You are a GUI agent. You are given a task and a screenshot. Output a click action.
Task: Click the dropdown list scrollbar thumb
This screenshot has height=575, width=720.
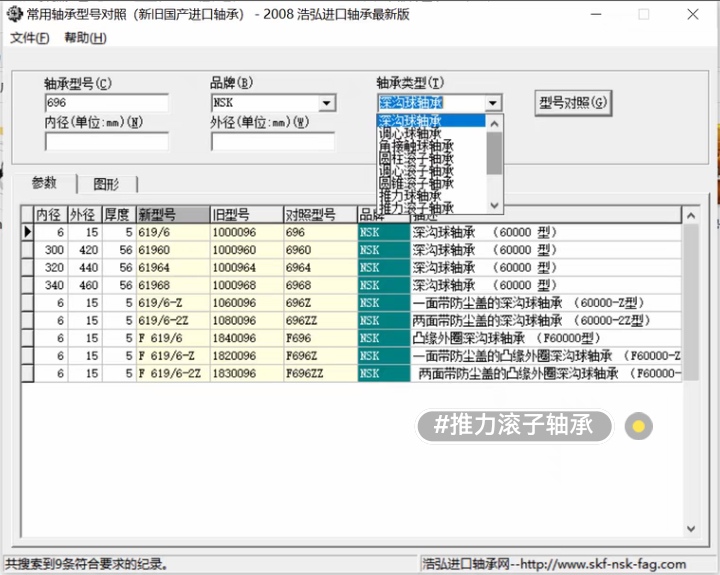tap(494, 153)
